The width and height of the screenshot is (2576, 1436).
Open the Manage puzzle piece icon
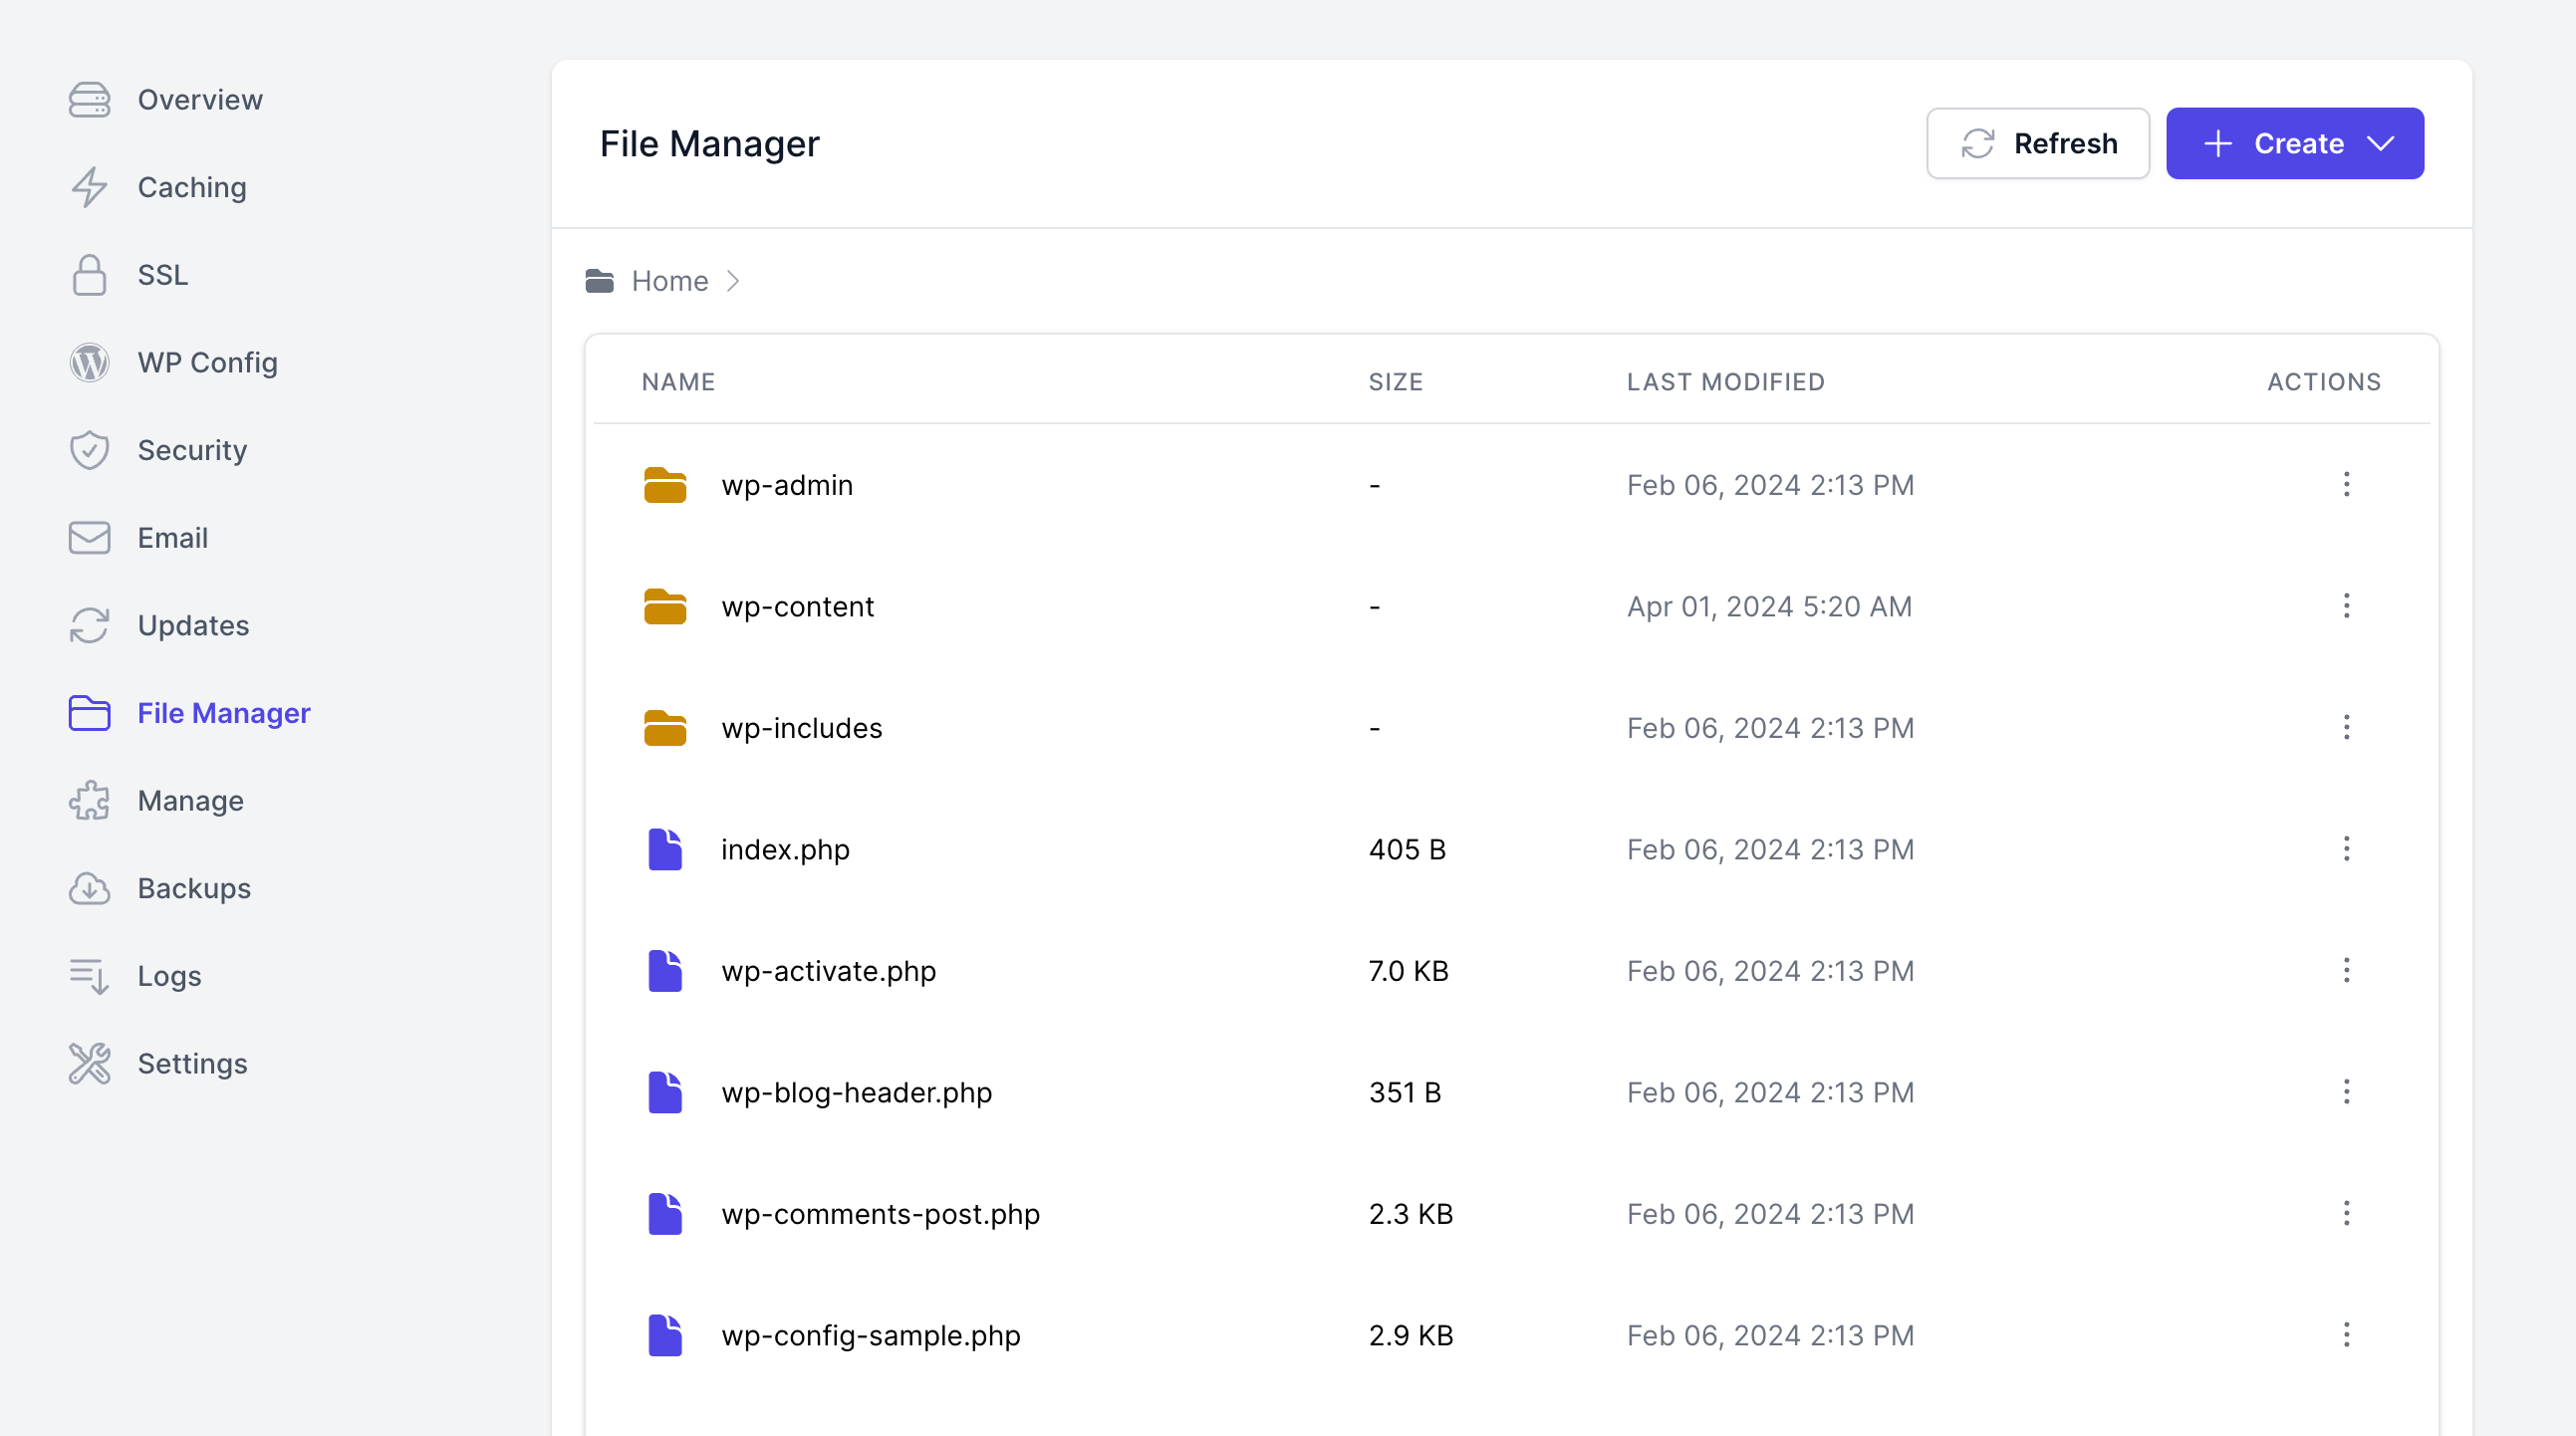tap(89, 800)
